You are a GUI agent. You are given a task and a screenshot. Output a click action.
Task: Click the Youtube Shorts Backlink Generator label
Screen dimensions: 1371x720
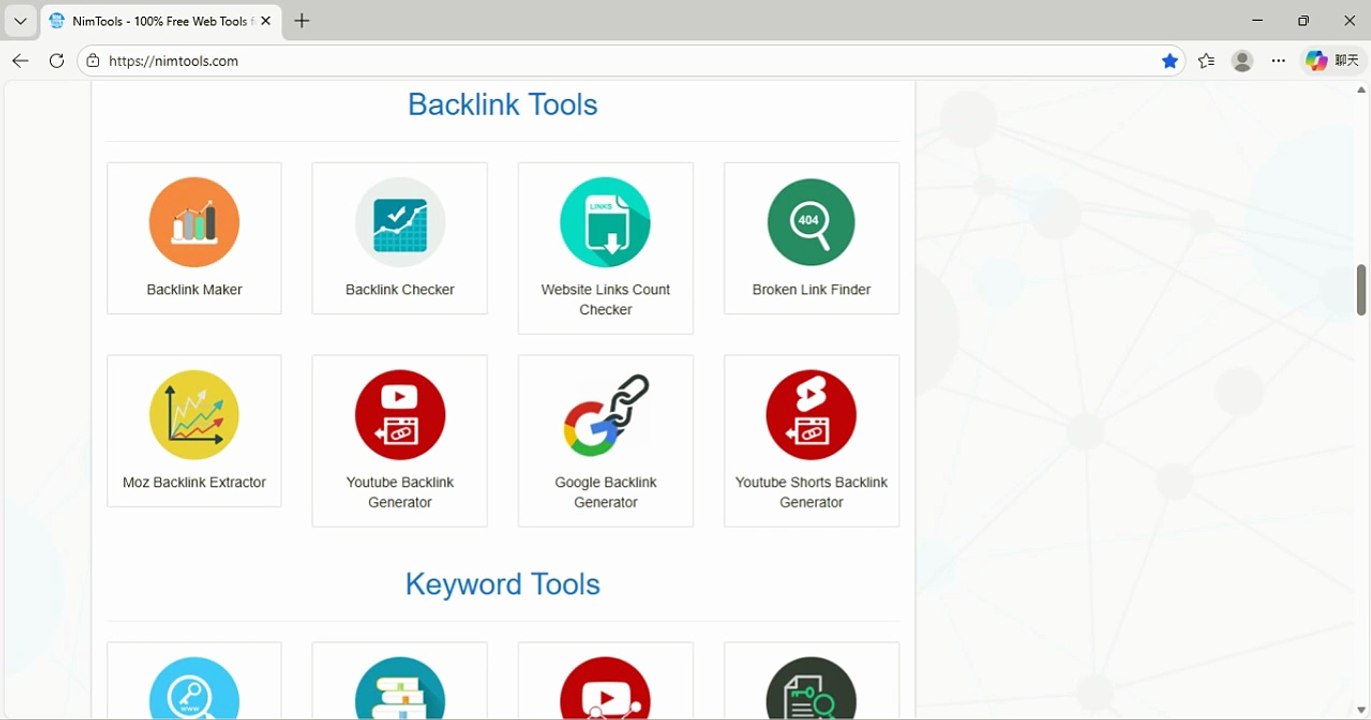click(811, 493)
